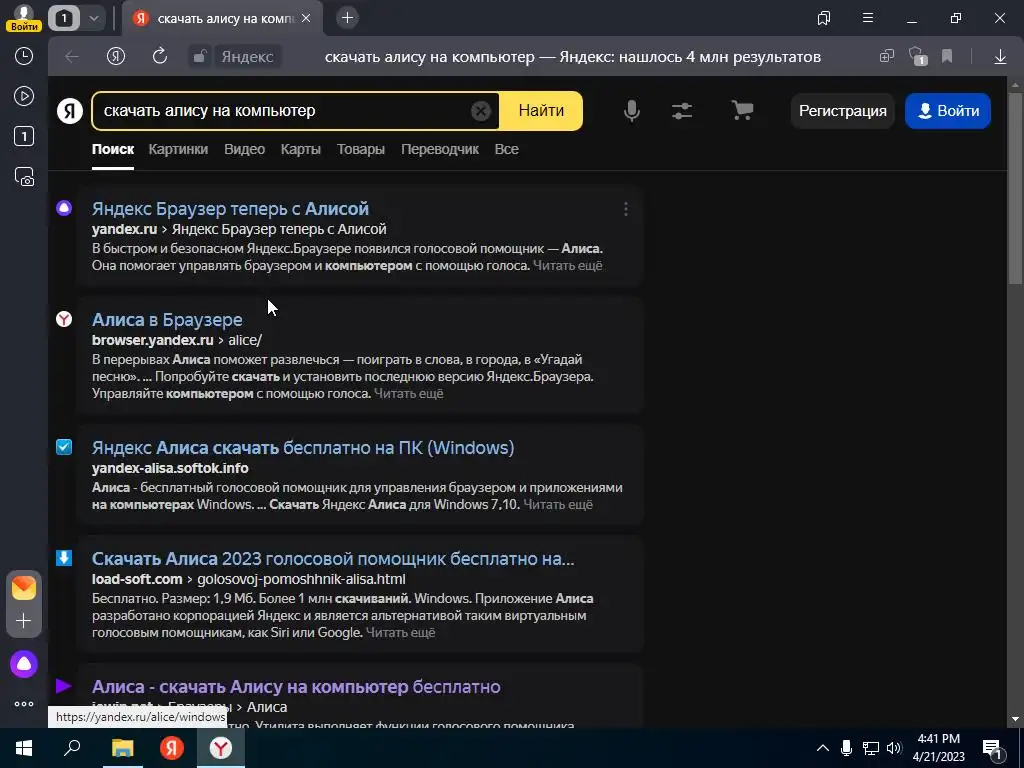Click the blue Войти button
This screenshot has width=1024, height=768.
(x=948, y=111)
